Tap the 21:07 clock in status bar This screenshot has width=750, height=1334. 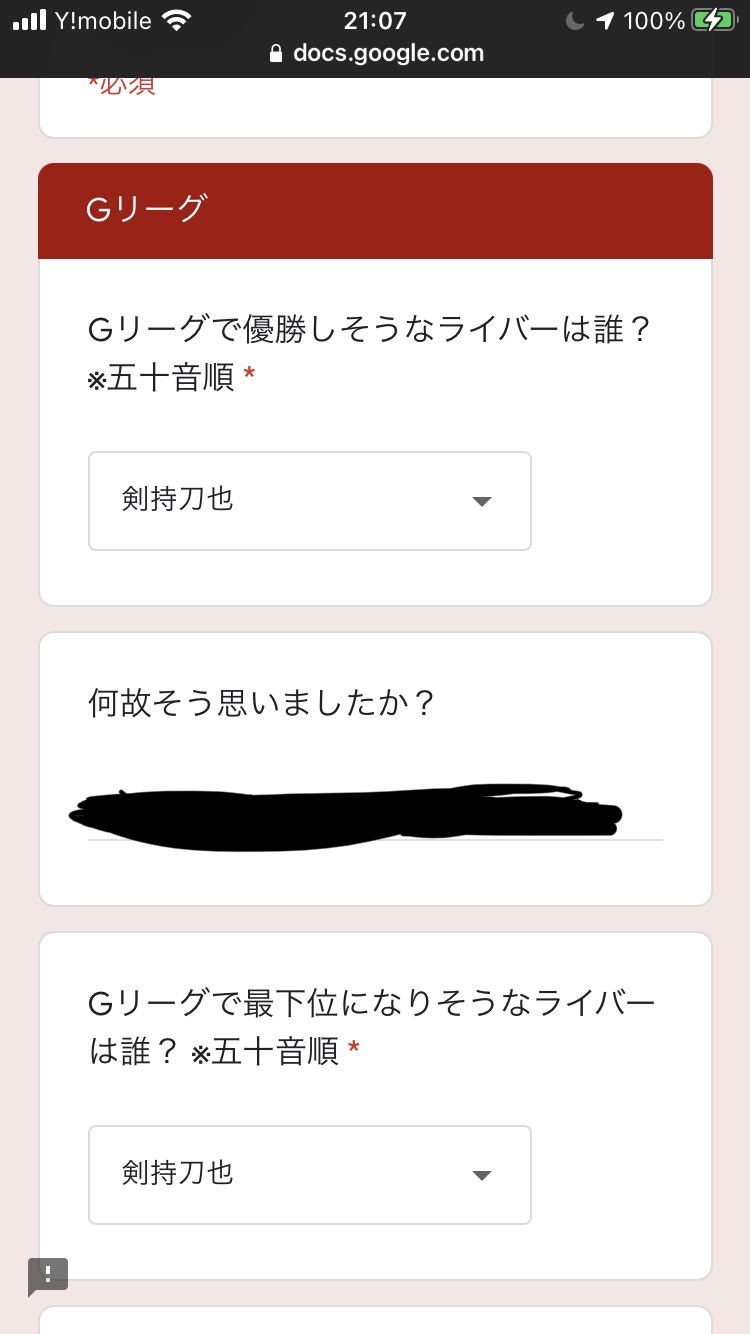click(373, 21)
